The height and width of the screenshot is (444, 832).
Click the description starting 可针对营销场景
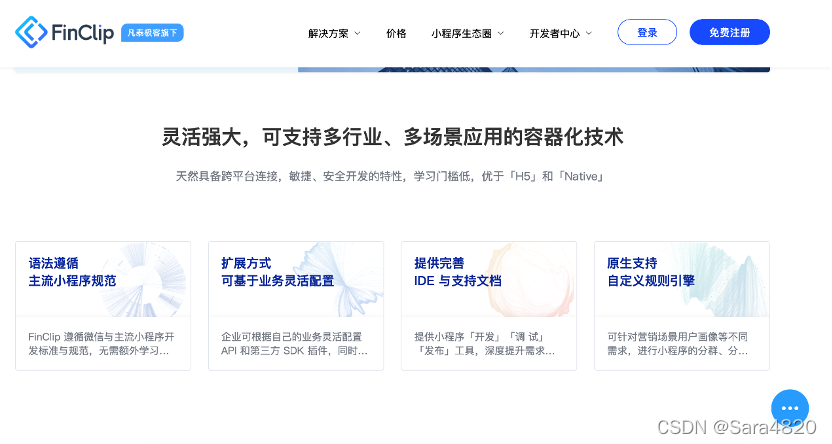pos(678,344)
